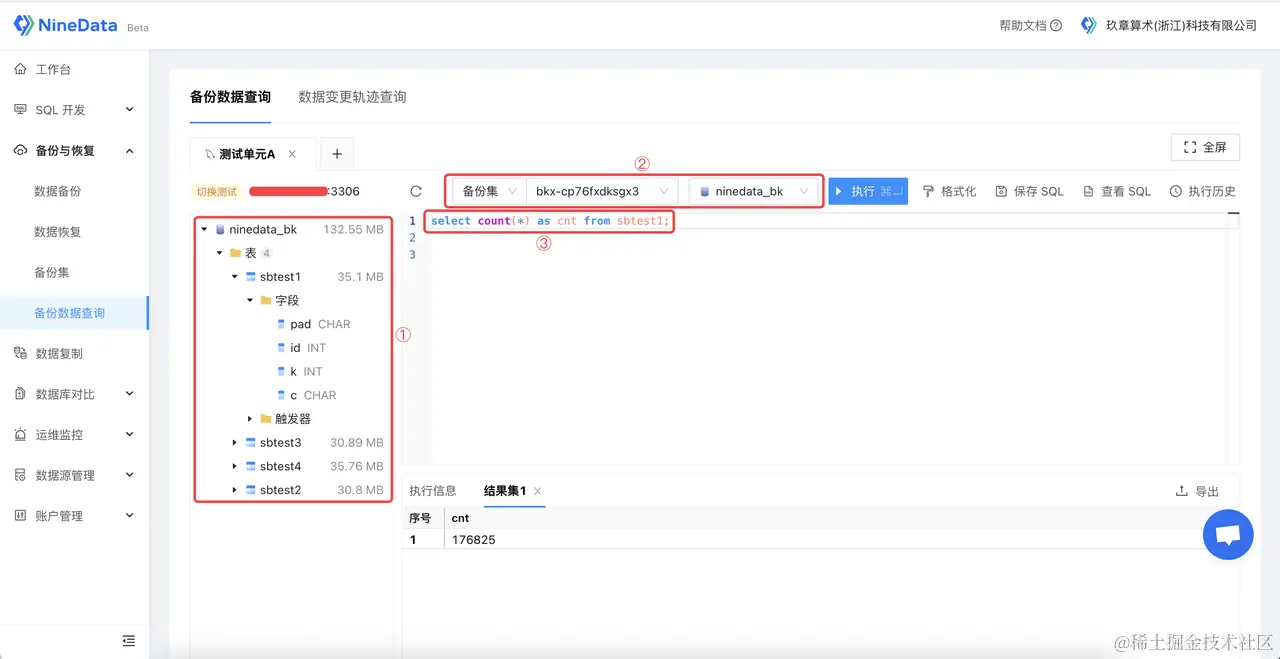
Task: Collapse the 字段 fields node under sbtest1
Action: 249,300
